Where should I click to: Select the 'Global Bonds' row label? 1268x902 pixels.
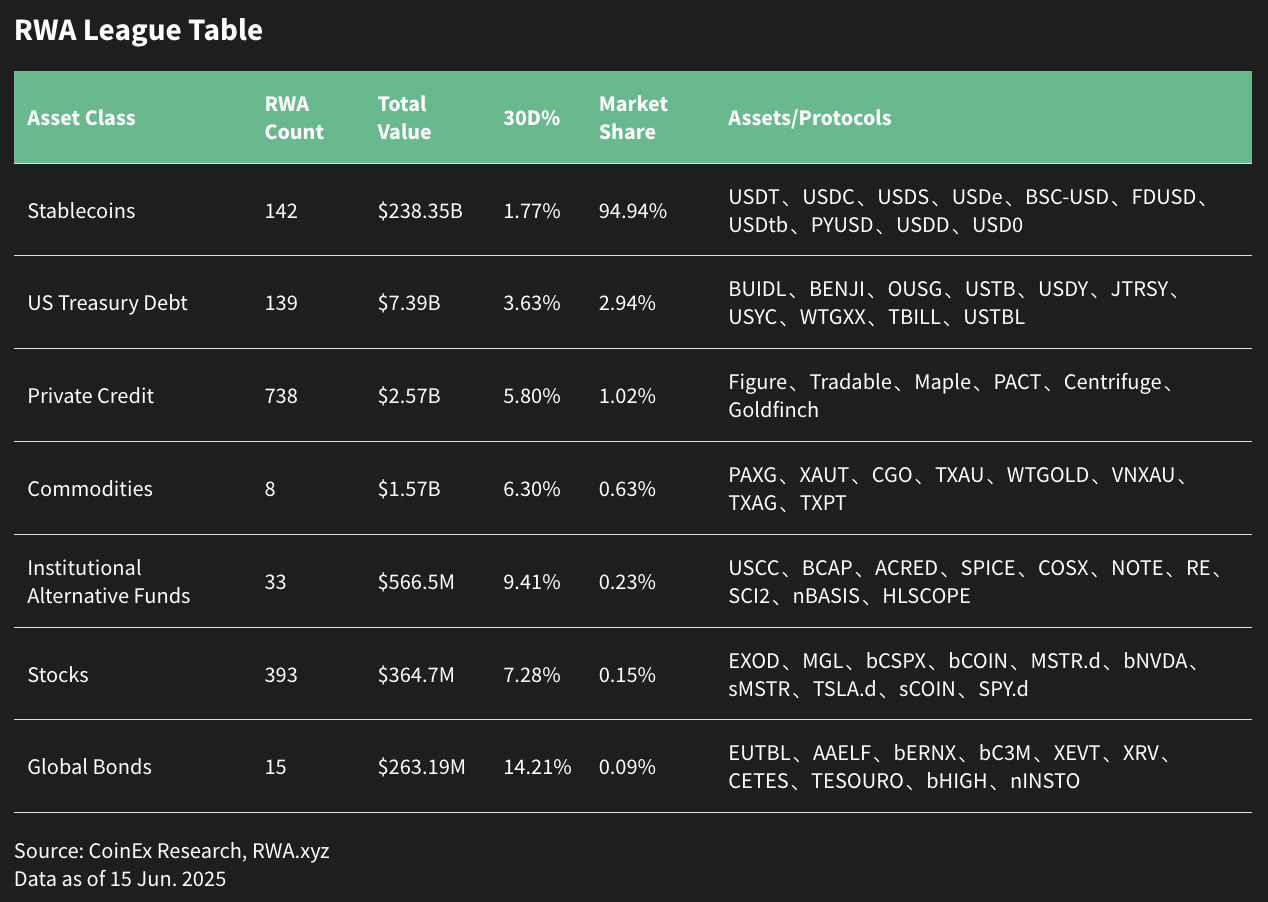pyautogui.click(x=90, y=767)
